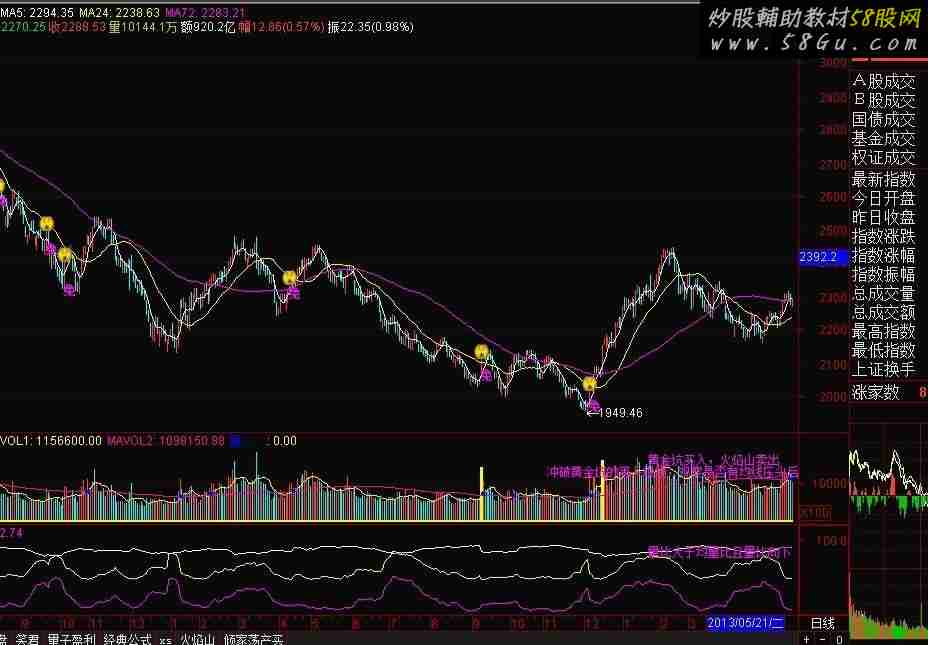Select the 倾家荡产卖 indicator tab
This screenshot has width=928, height=645.
click(x=254, y=639)
